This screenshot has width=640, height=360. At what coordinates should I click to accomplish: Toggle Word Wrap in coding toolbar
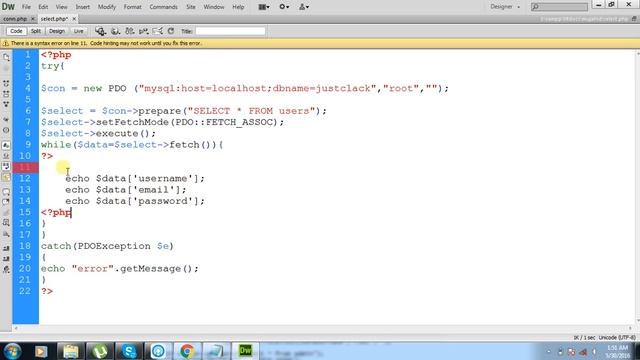click(x=6, y=166)
